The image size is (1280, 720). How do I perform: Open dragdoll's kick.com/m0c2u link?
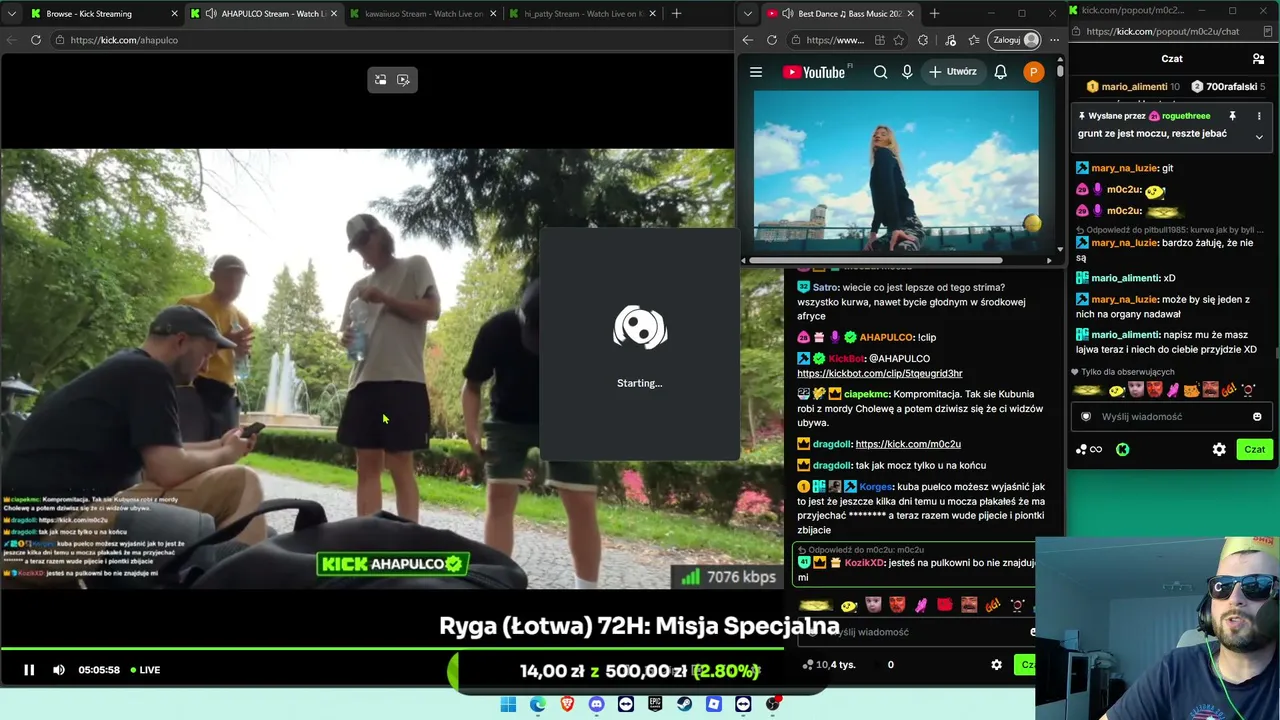908,444
